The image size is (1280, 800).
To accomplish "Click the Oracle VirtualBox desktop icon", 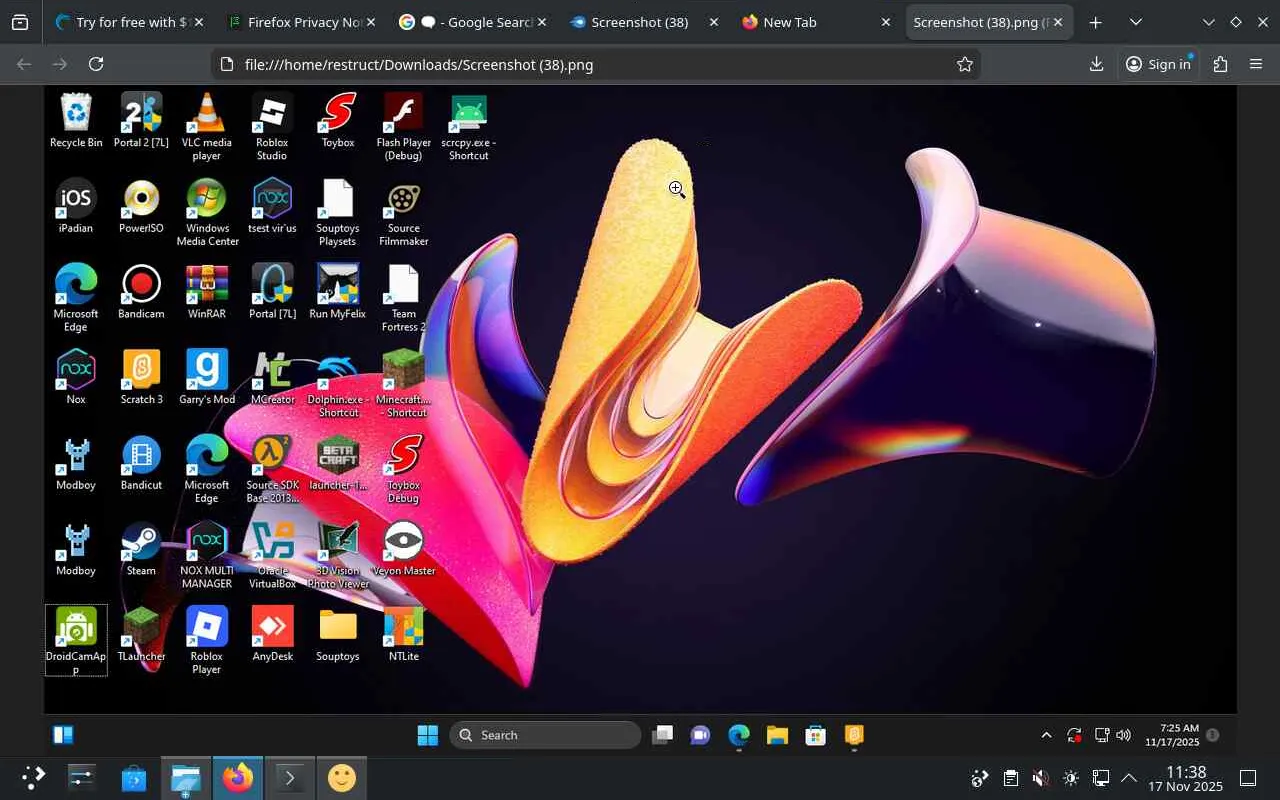I will [272, 555].
